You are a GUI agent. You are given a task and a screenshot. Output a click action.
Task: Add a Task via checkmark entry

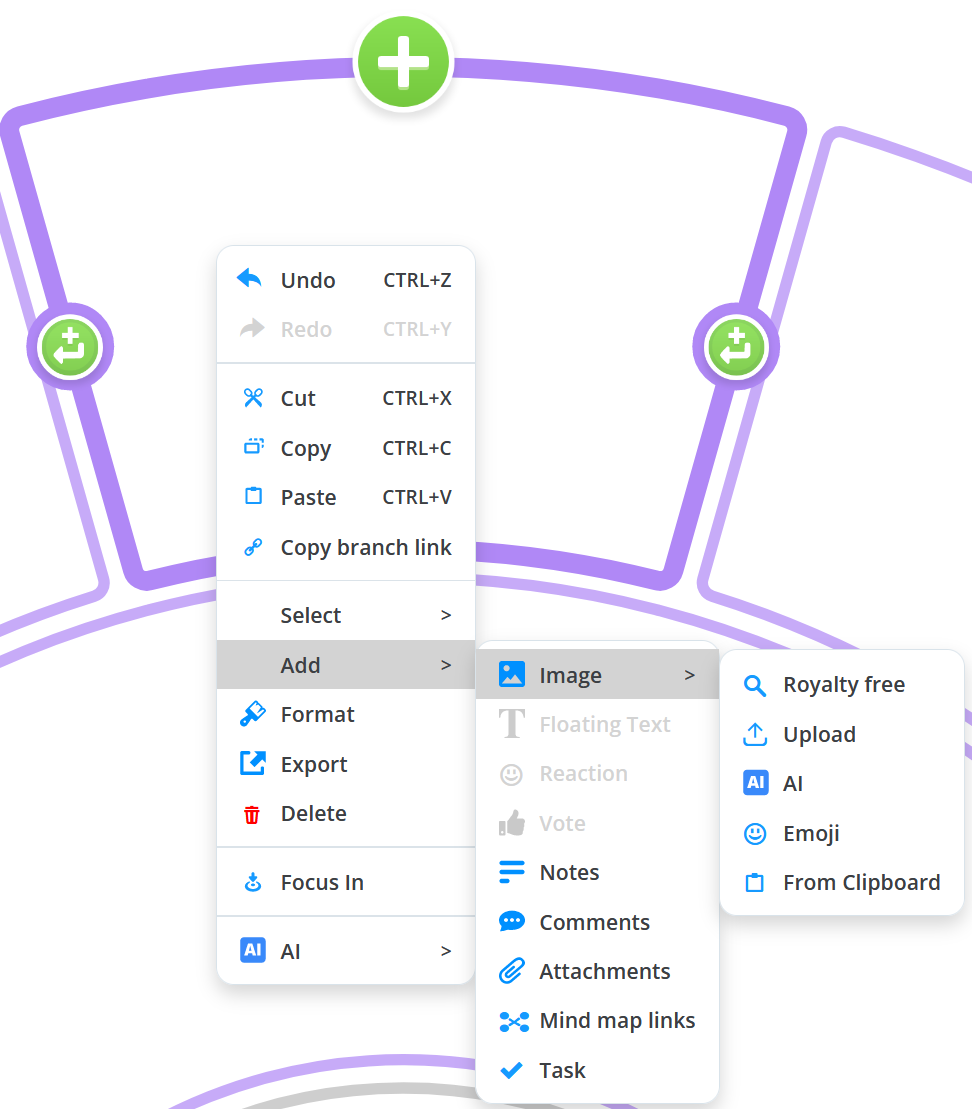tap(562, 1070)
